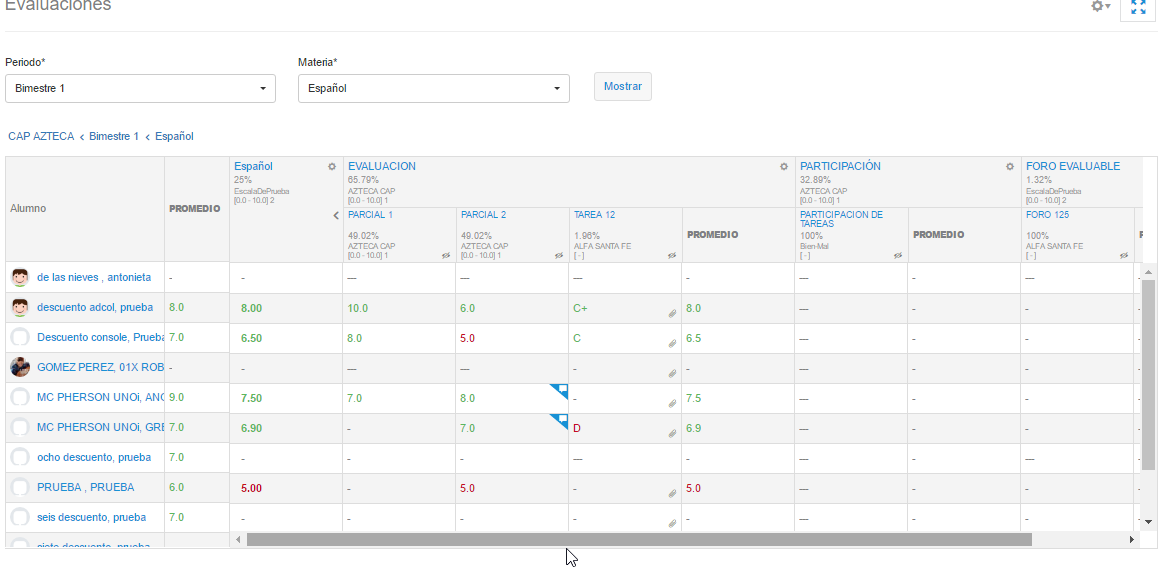Click the avatar of GOMEZ PEREZ
The height and width of the screenshot is (574, 1167).
coord(20,367)
